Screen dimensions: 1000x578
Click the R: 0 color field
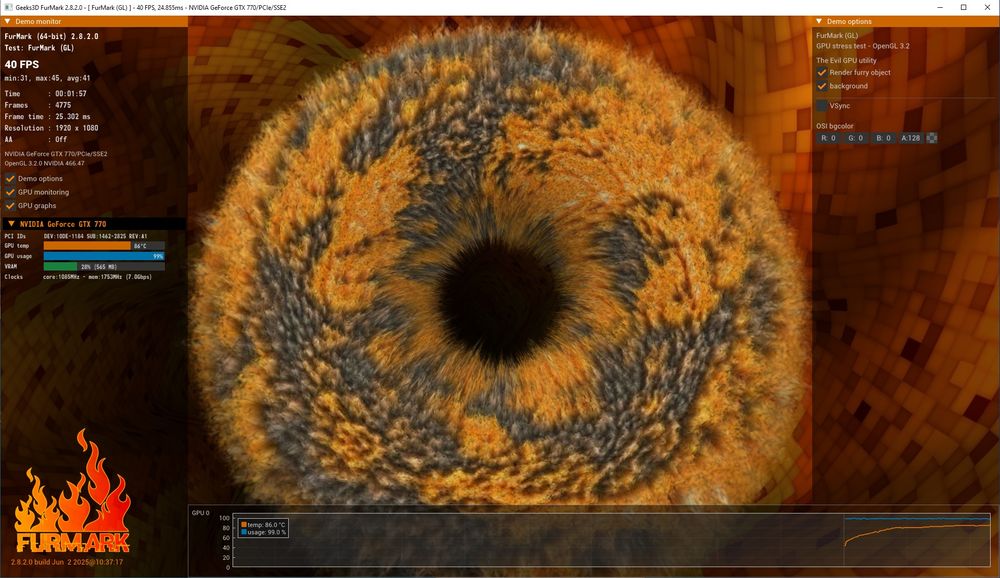tap(828, 138)
